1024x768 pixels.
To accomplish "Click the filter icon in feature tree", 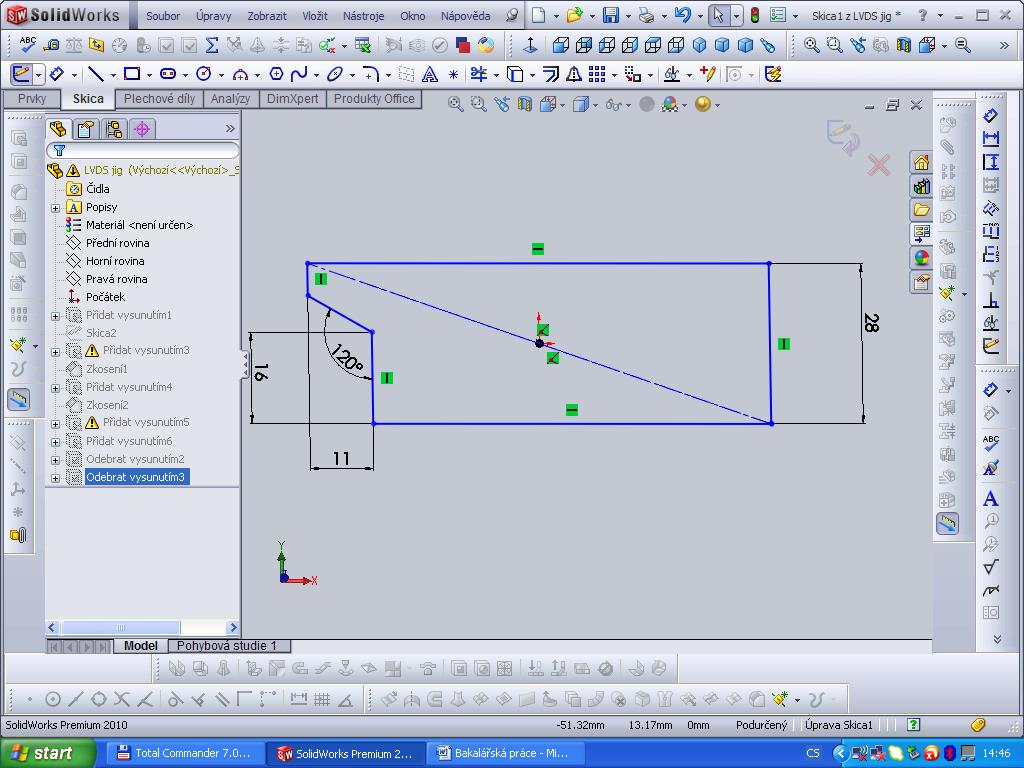I will [59, 151].
